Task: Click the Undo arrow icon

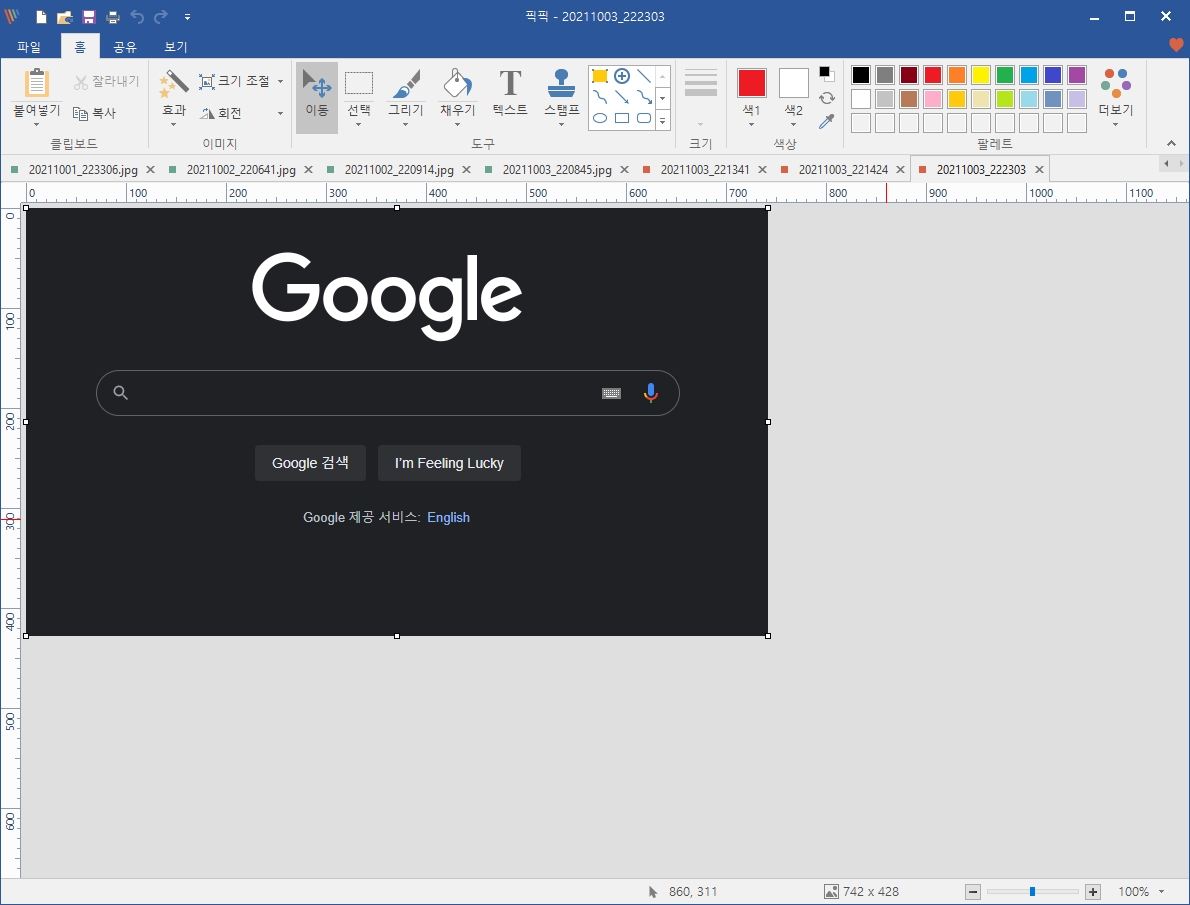Action: (x=137, y=17)
